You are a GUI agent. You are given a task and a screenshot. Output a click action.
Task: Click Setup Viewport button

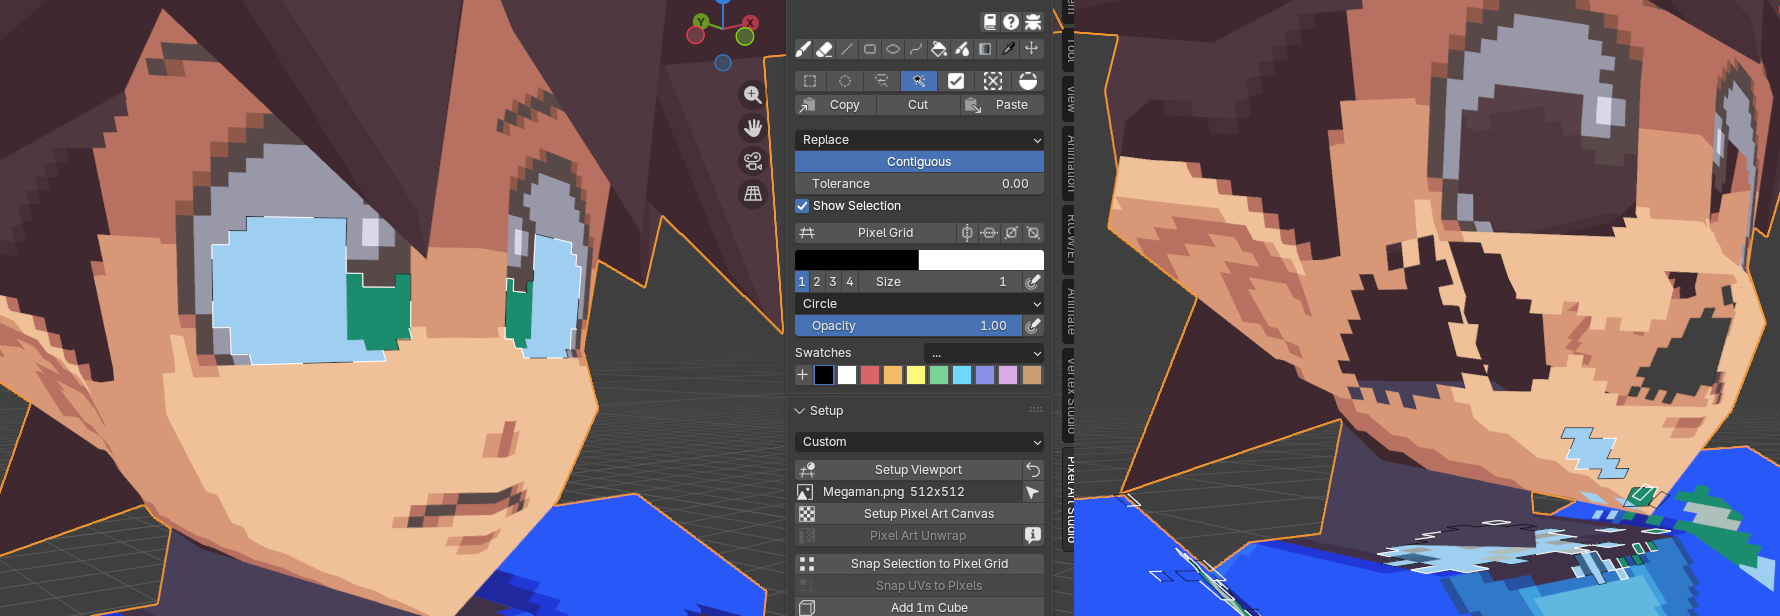908,470
